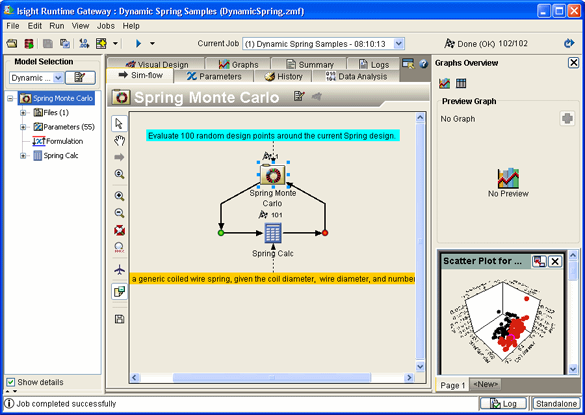Open the Help menu
Screen dimensions: 585x415
click(x=131, y=26)
